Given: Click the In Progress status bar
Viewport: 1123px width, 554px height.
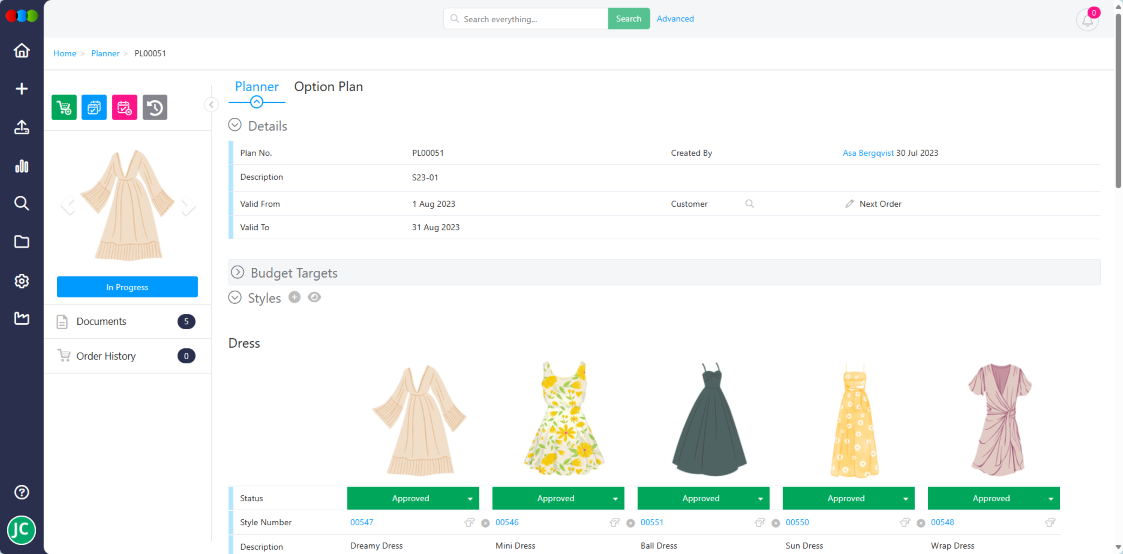Looking at the screenshot, I should point(127,287).
